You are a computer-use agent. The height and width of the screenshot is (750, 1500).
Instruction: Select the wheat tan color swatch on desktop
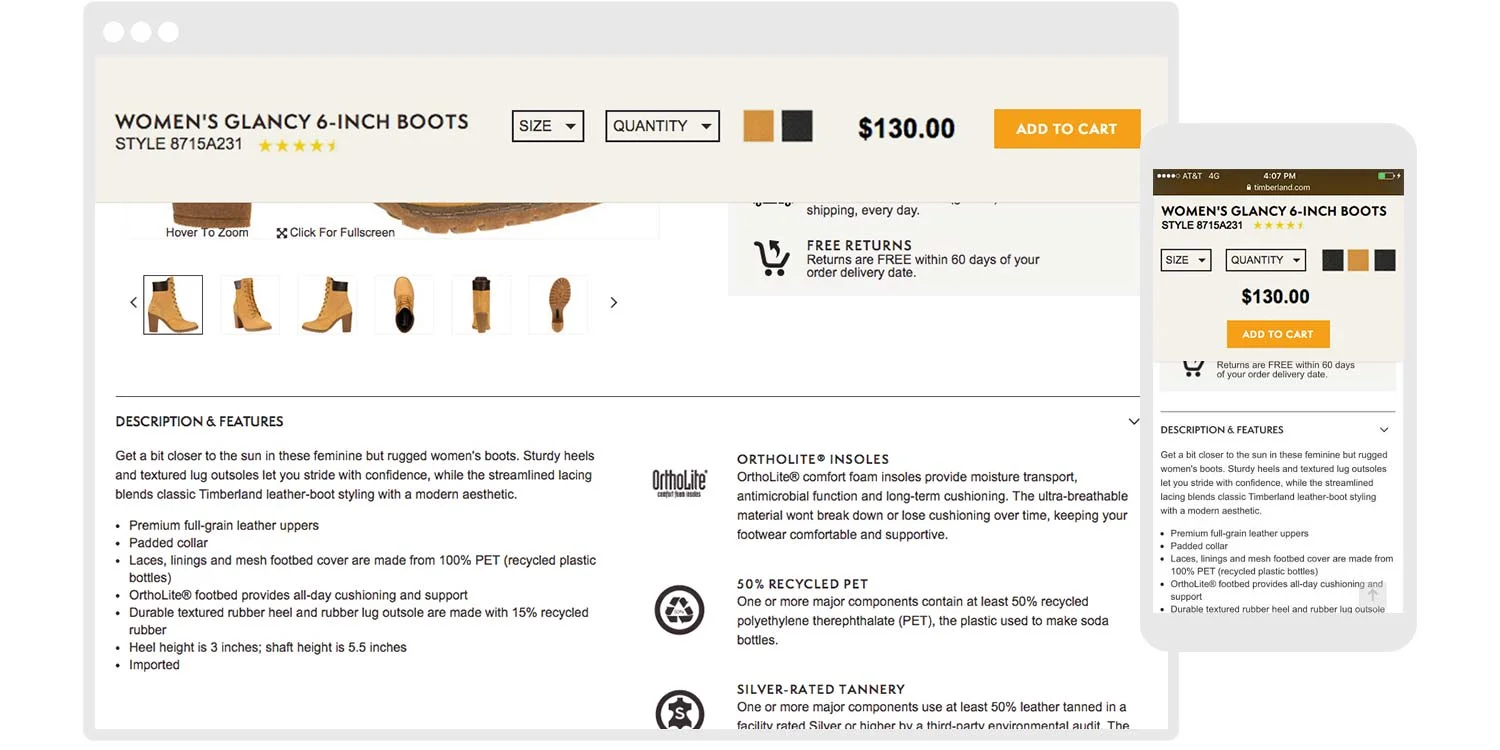coord(759,126)
